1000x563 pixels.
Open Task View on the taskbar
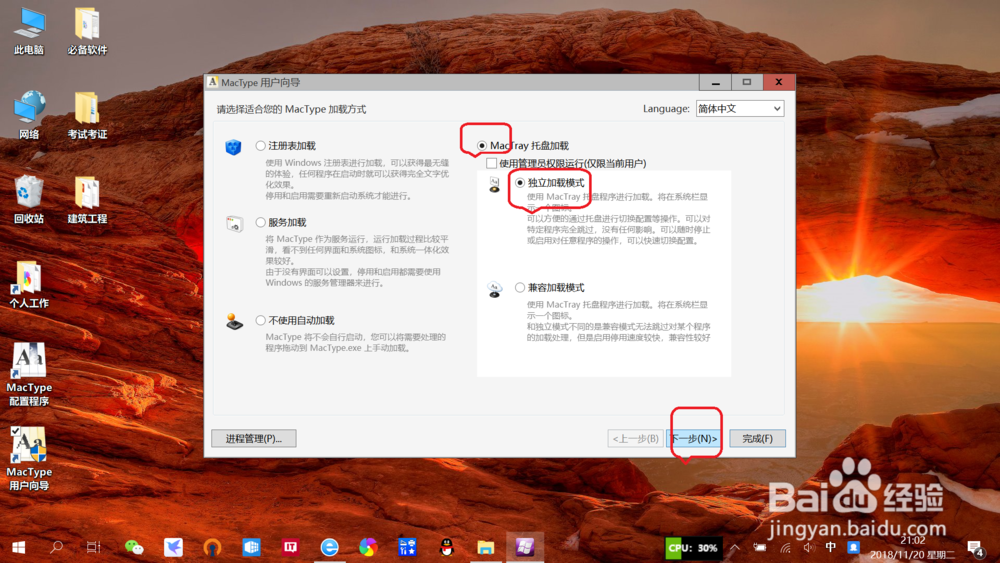pyautogui.click(x=94, y=547)
